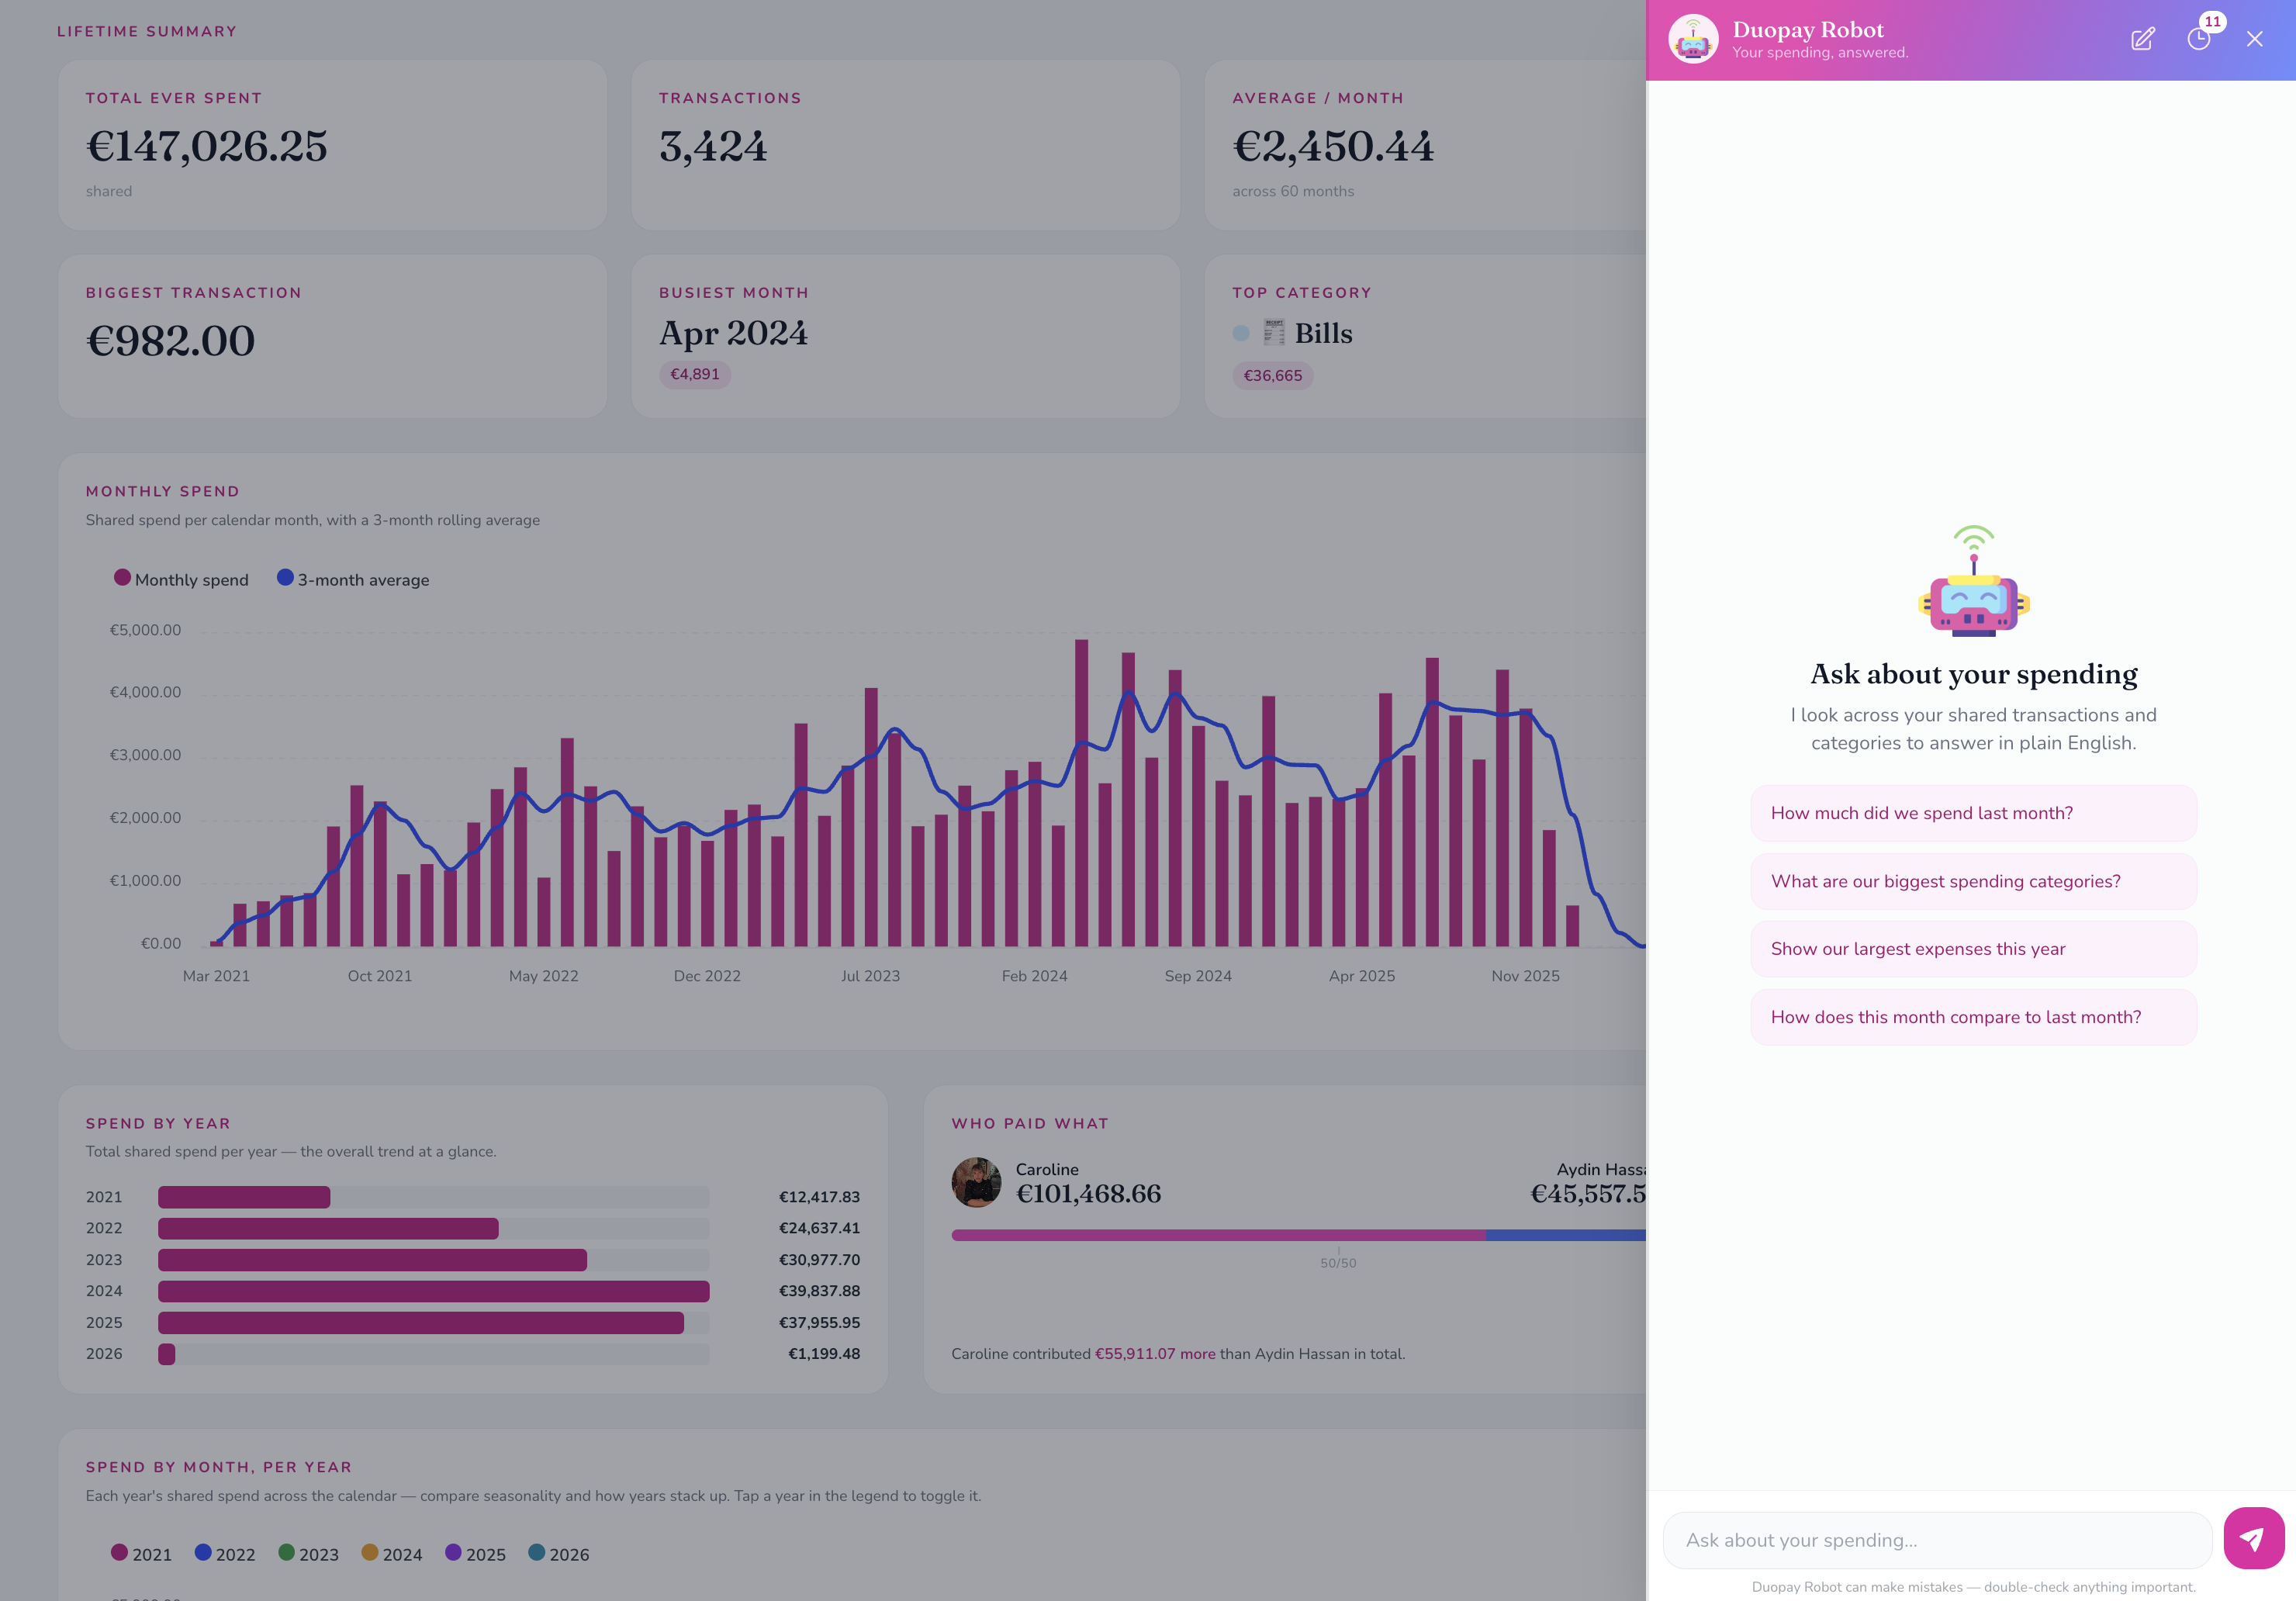This screenshot has width=2296, height=1601.
Task: Click Caroline's profile photo
Action: click(x=976, y=1182)
